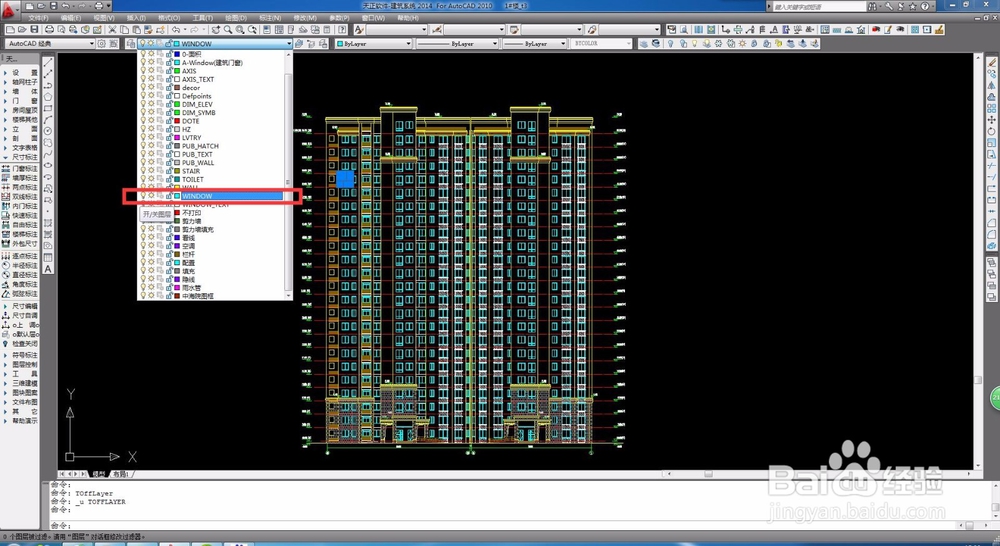
Task: Select the Circle draw tool
Action: coord(48,131)
